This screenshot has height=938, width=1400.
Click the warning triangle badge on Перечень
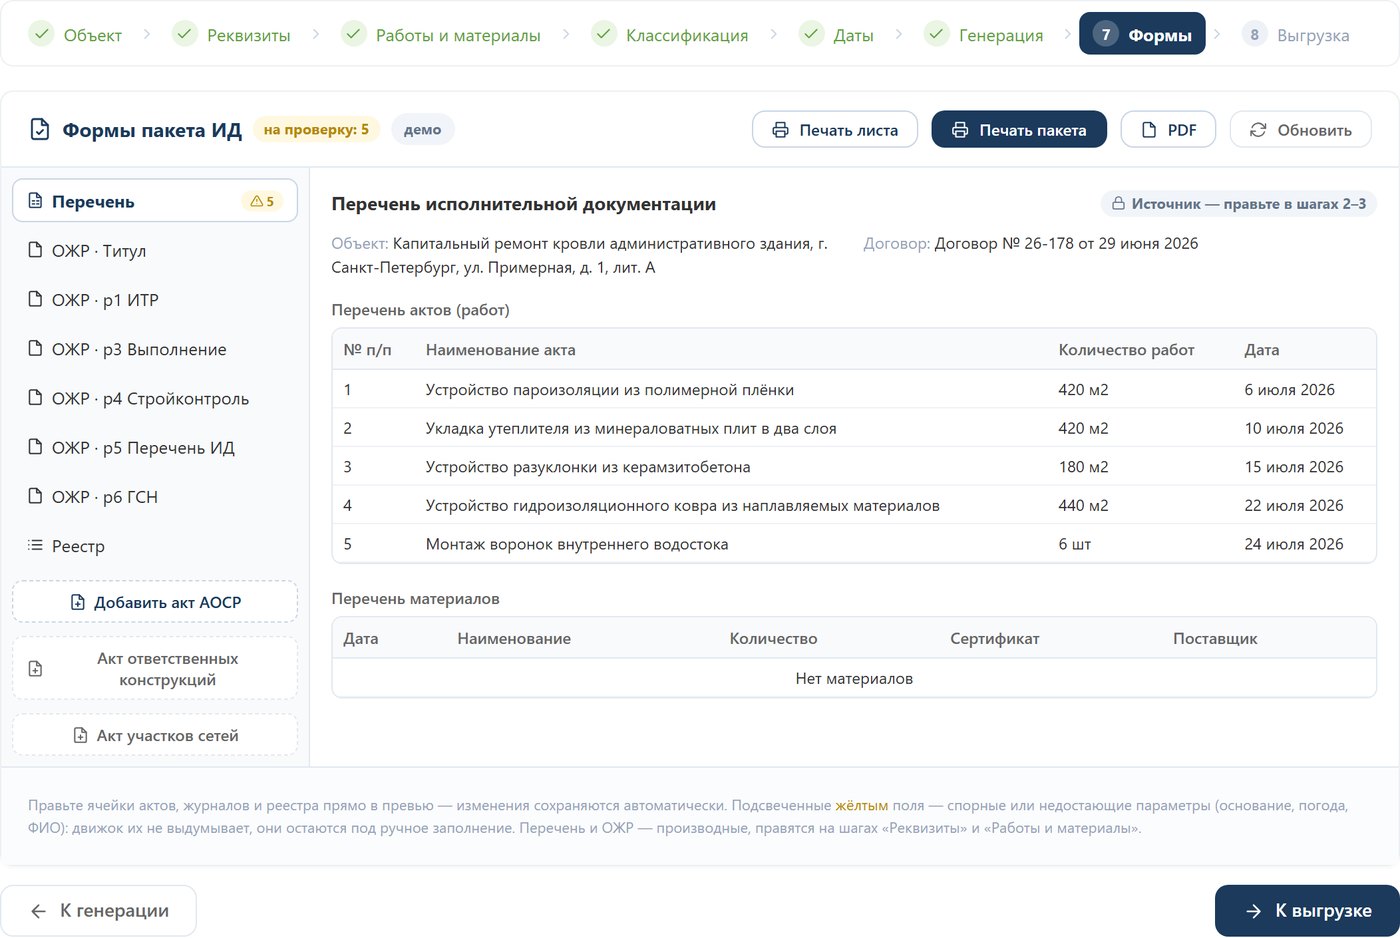(262, 202)
